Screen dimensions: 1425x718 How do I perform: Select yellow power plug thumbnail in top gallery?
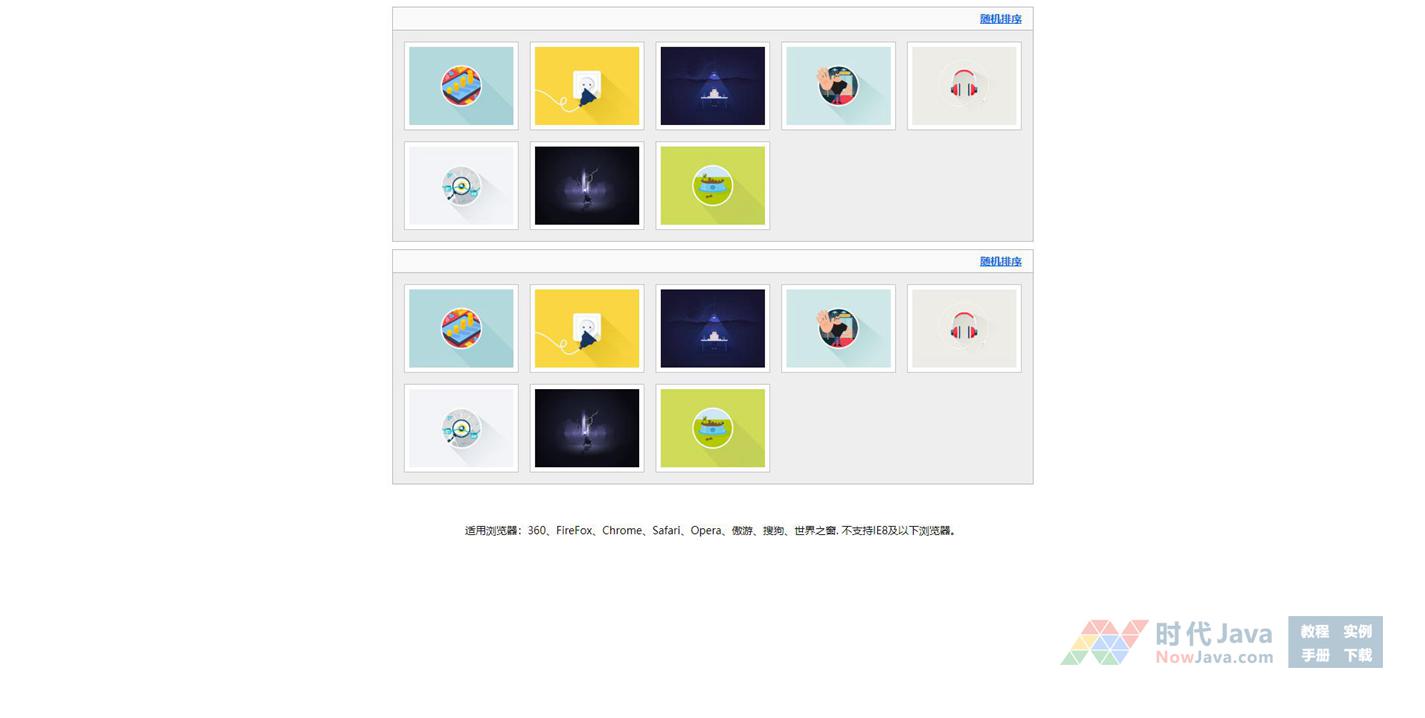pyautogui.click(x=587, y=86)
